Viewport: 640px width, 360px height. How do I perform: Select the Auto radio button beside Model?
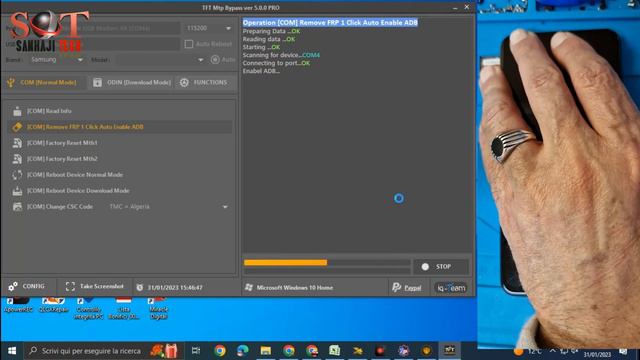tap(215, 60)
